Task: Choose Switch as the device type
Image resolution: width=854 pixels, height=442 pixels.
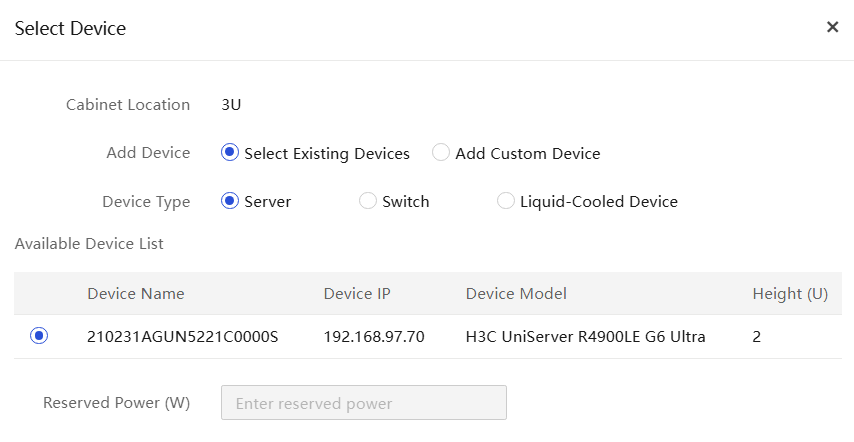Action: coord(368,201)
